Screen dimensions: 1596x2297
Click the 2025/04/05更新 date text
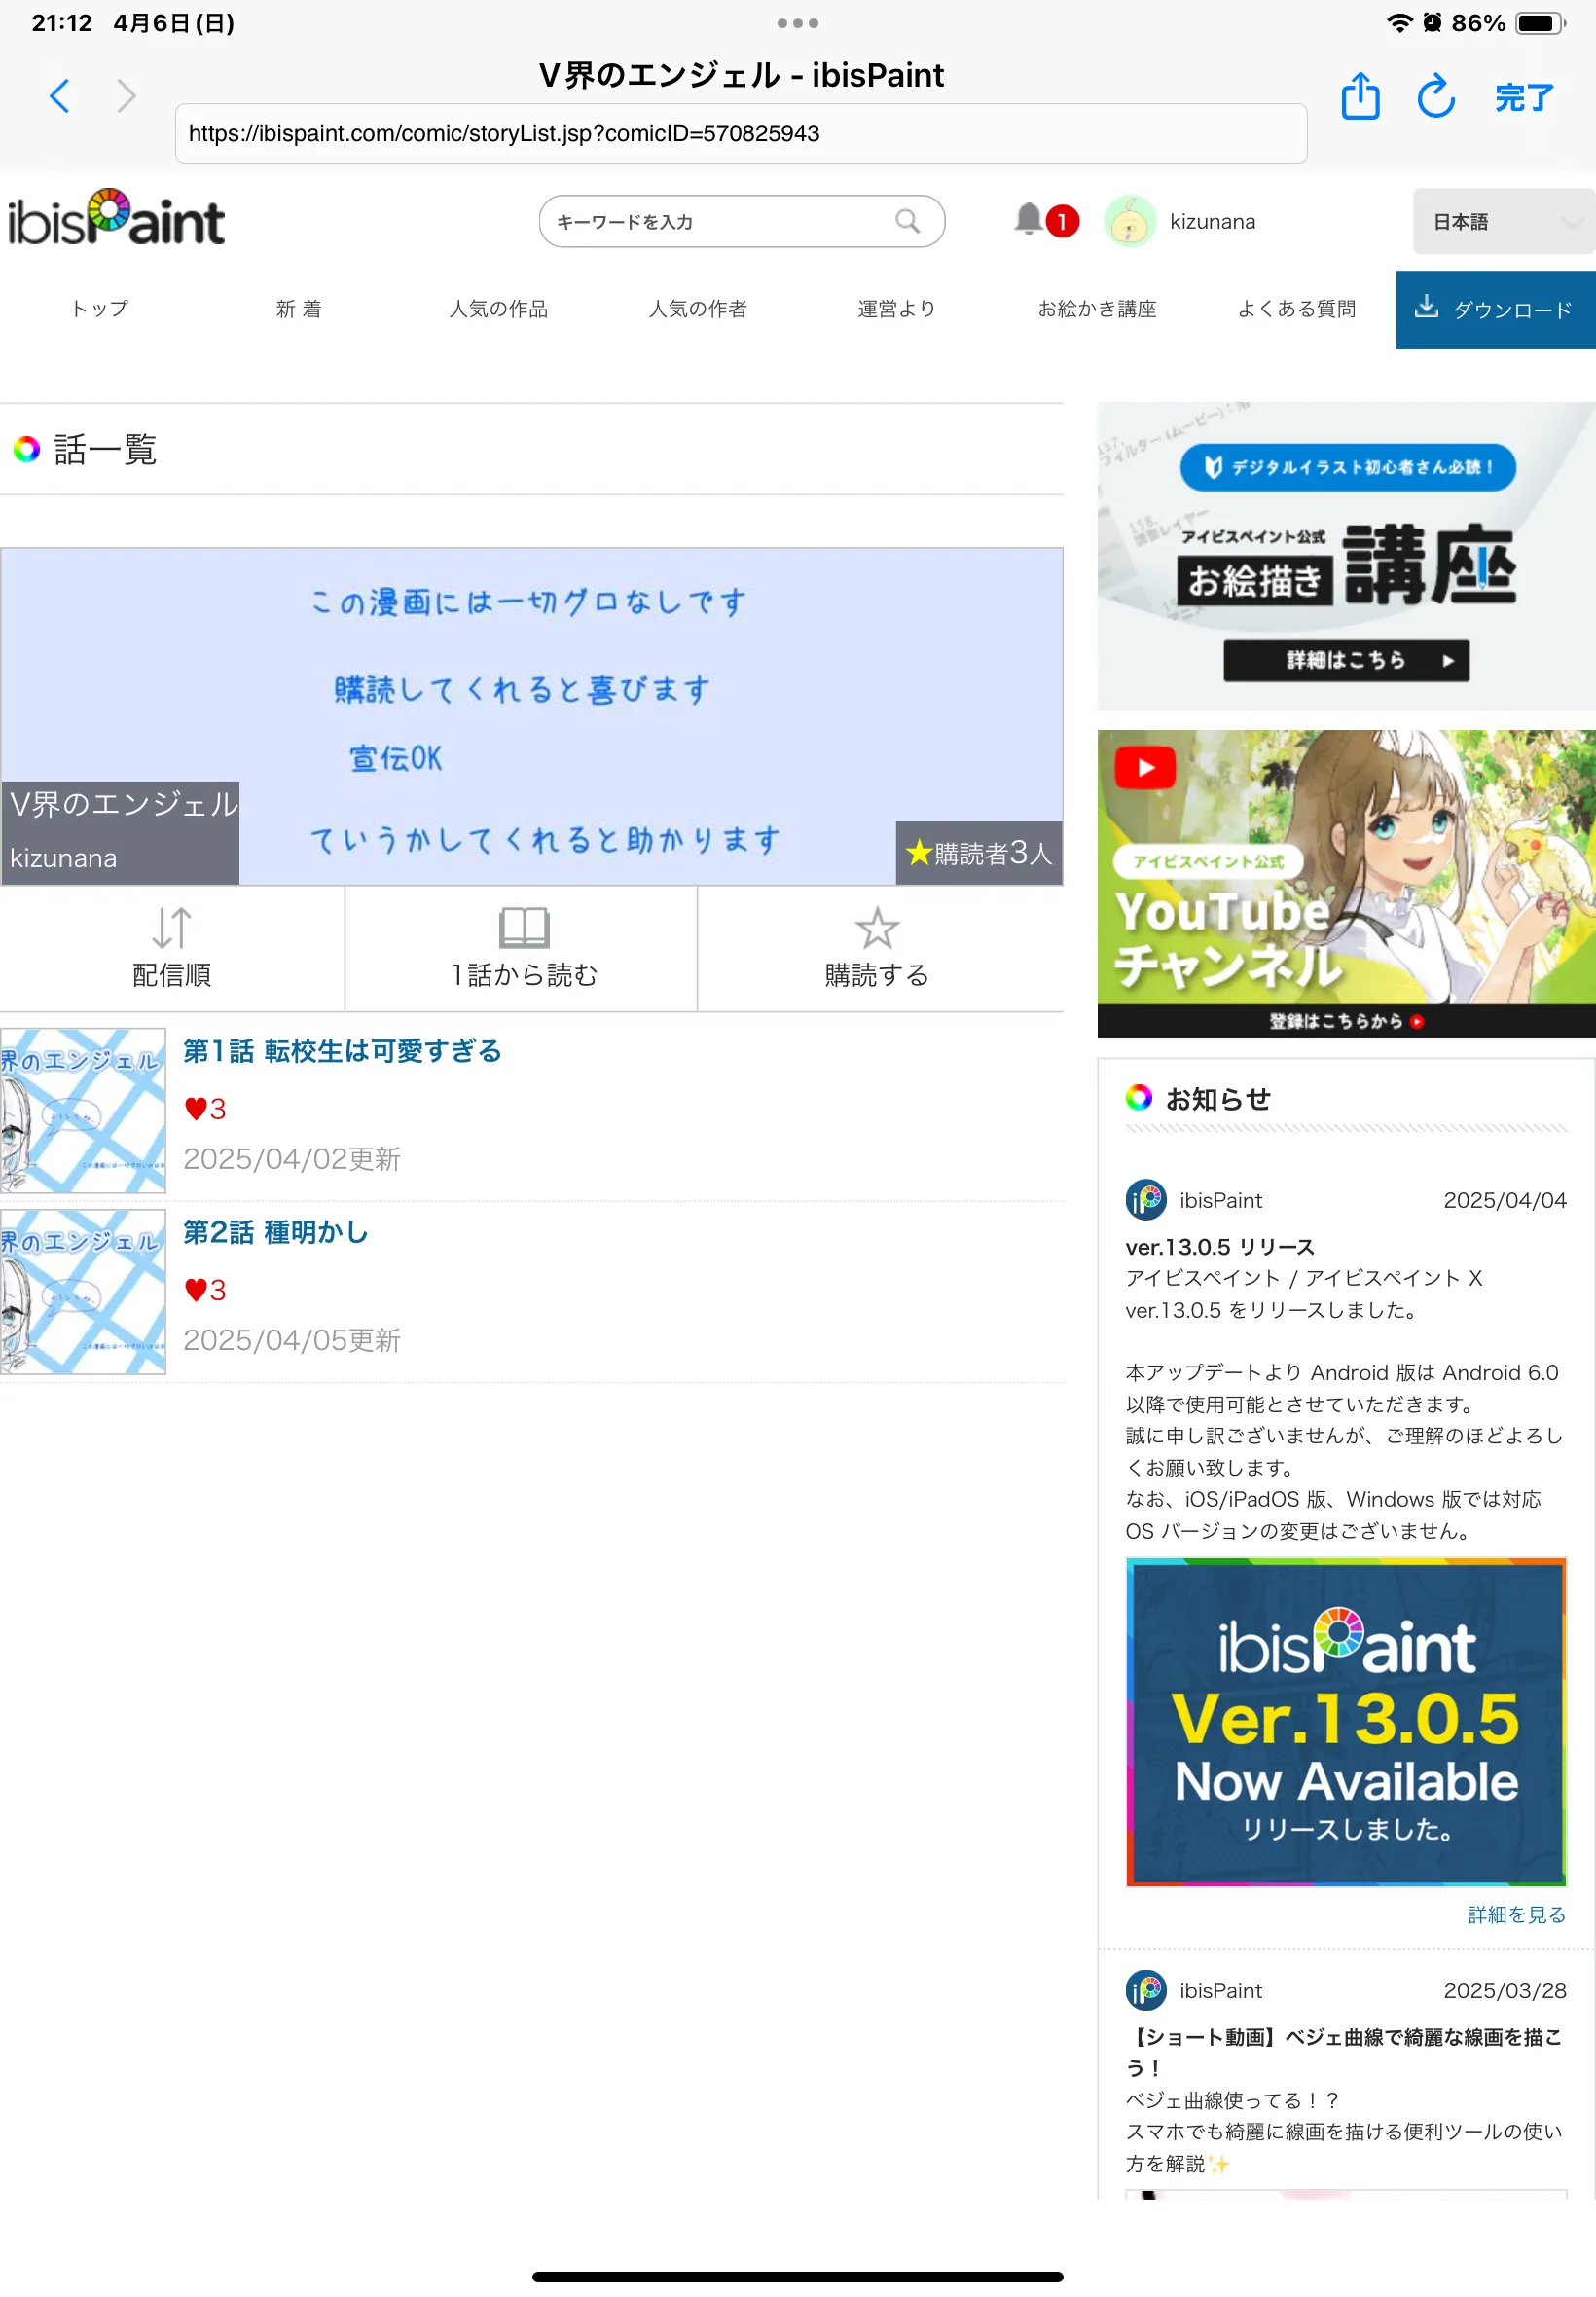[x=292, y=1340]
